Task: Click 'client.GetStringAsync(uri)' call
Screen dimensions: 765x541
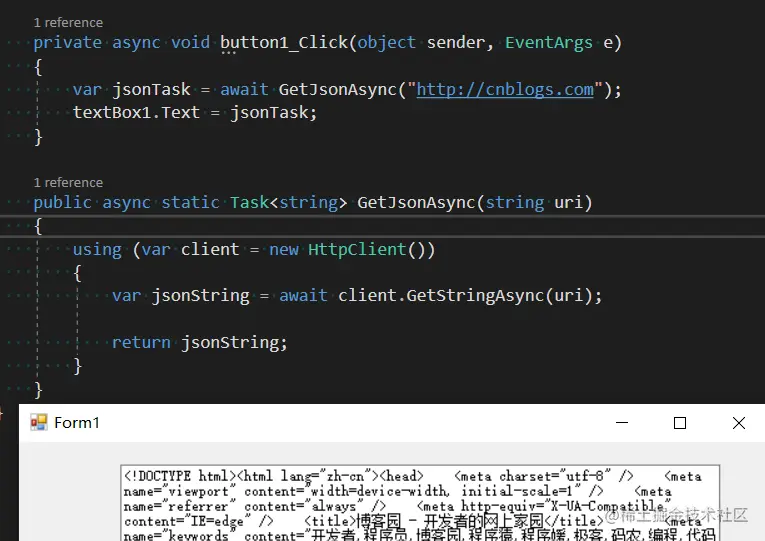Action: coord(465,296)
